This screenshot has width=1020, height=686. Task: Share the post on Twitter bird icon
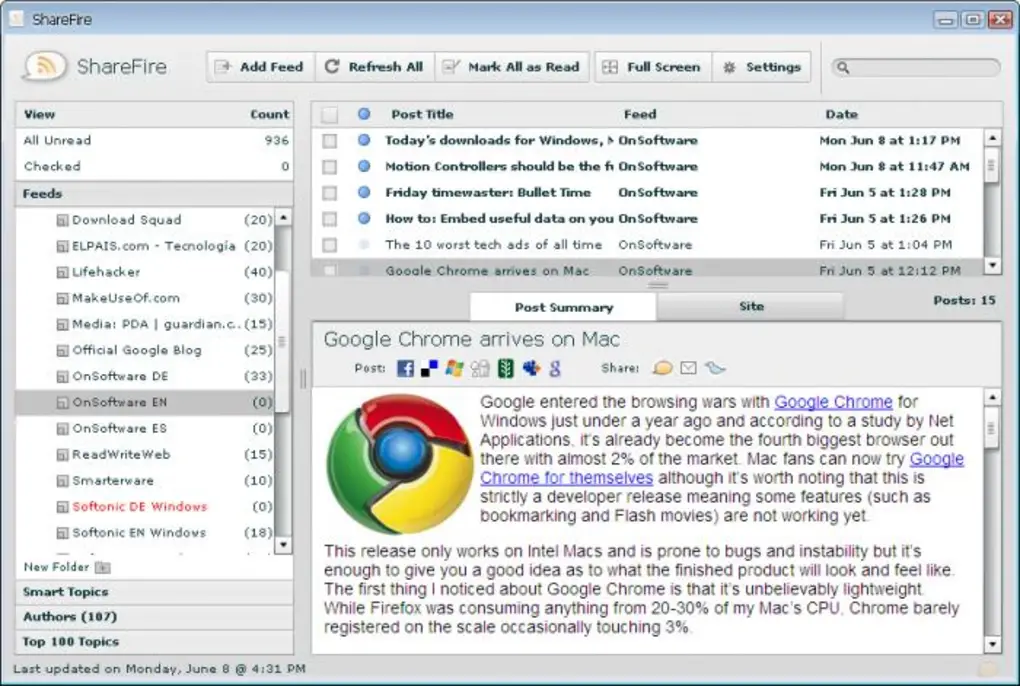click(715, 368)
